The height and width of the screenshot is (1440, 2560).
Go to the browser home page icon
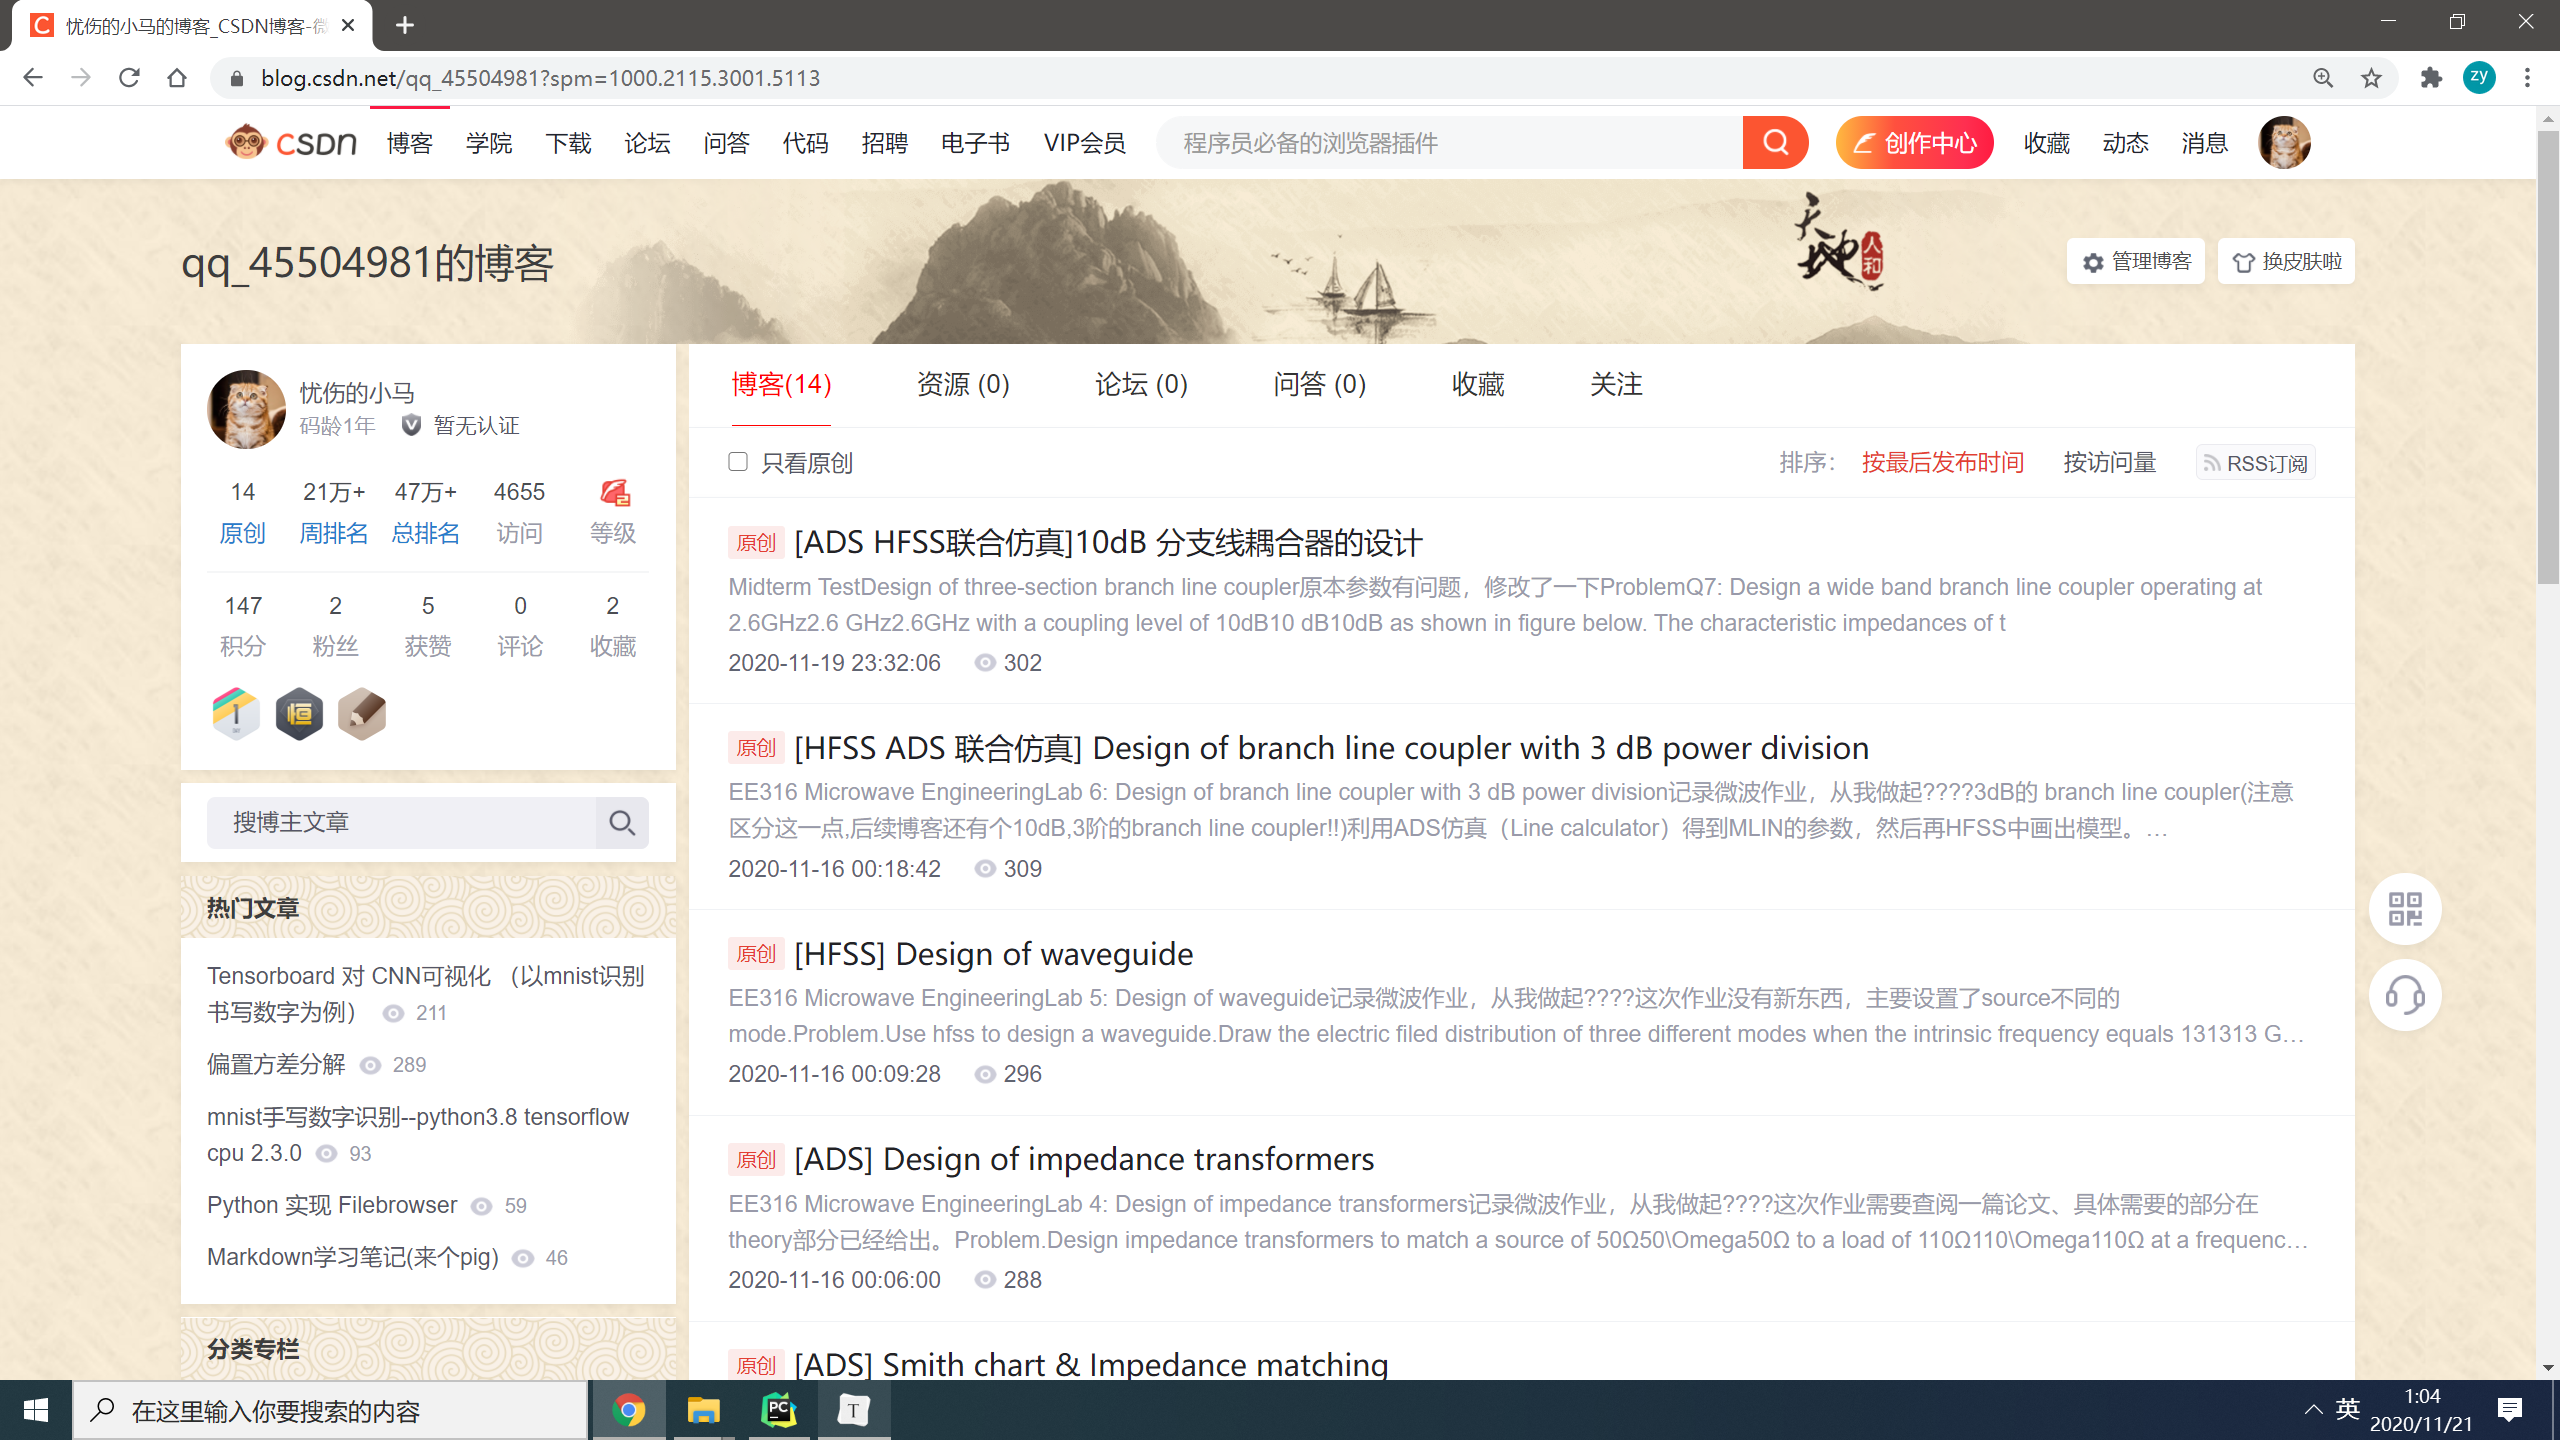point(177,78)
